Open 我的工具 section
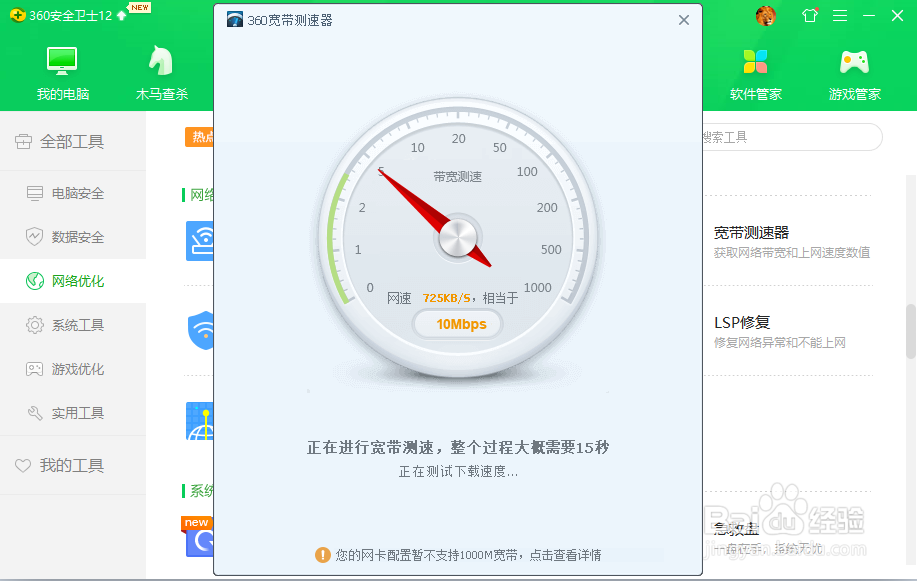The height and width of the screenshot is (581, 917). [x=73, y=465]
